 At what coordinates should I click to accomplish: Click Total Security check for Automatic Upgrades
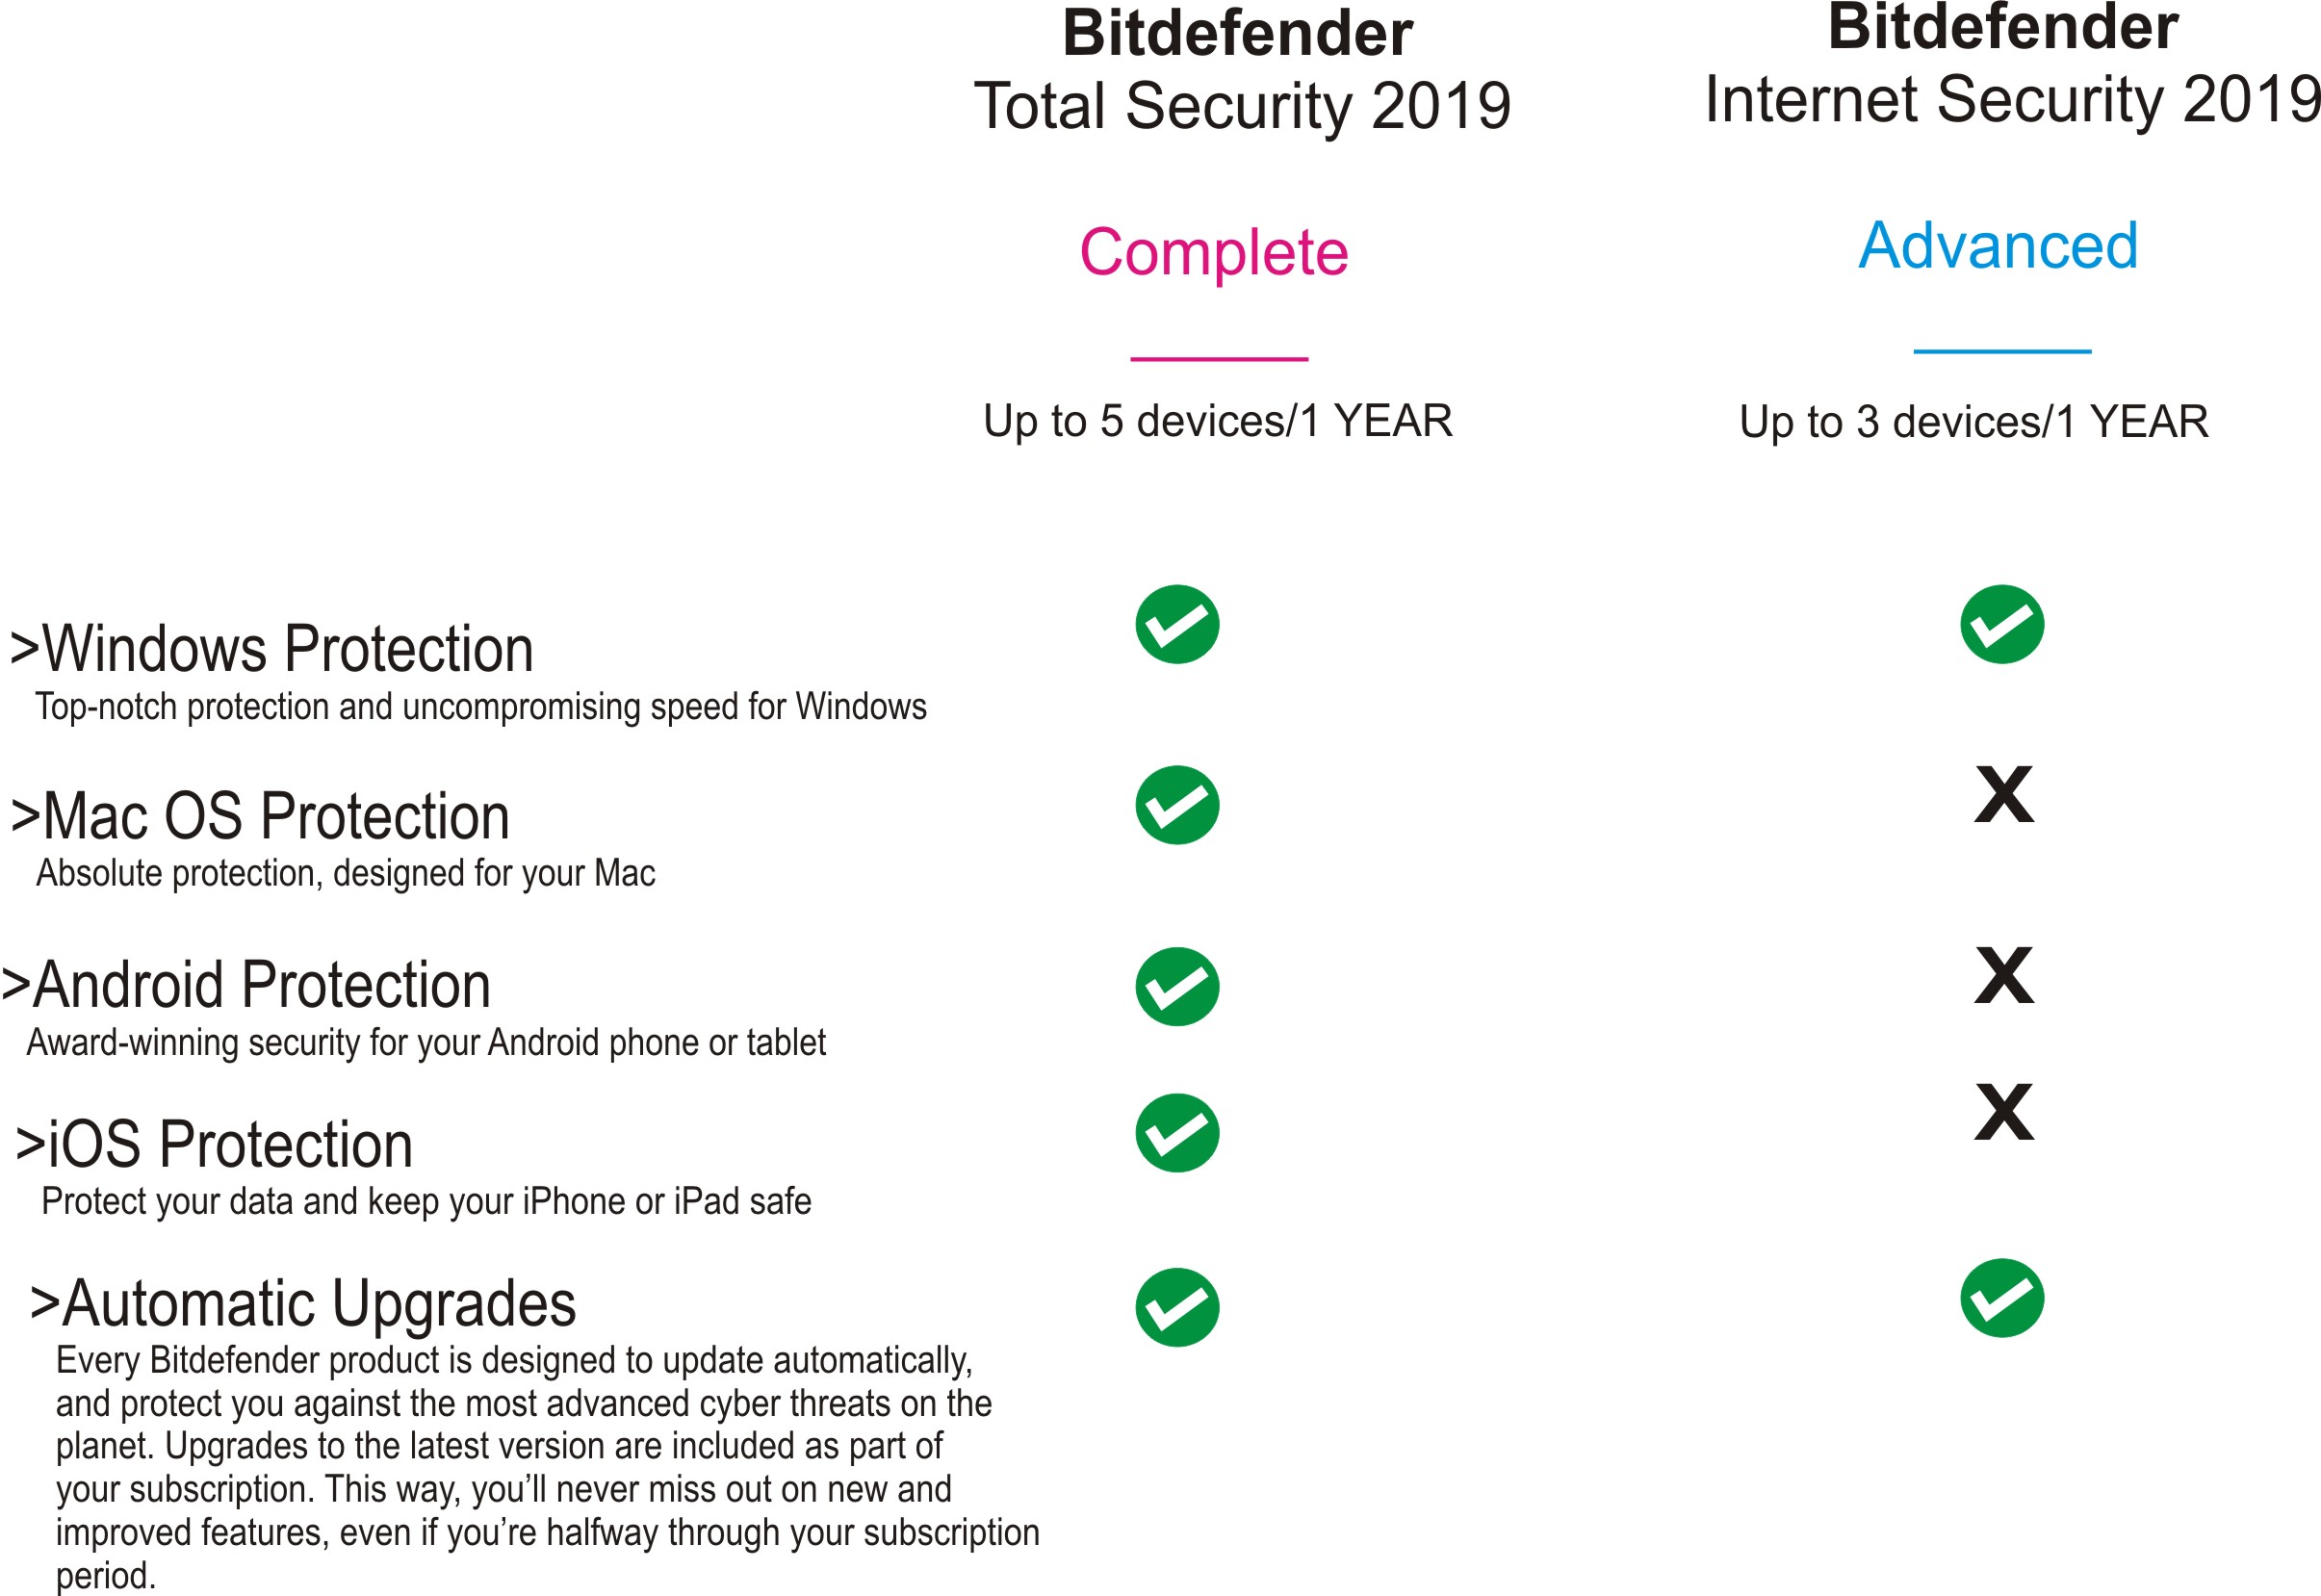1177,1307
